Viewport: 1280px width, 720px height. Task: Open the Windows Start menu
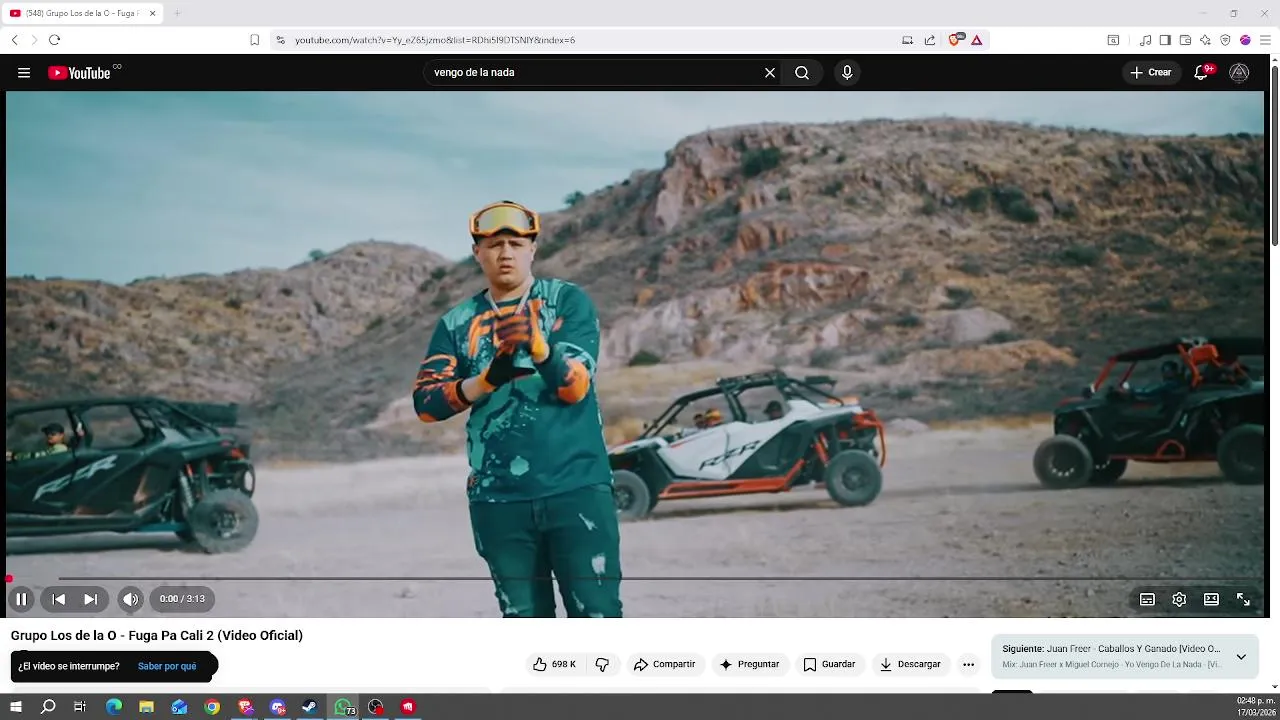click(x=16, y=707)
